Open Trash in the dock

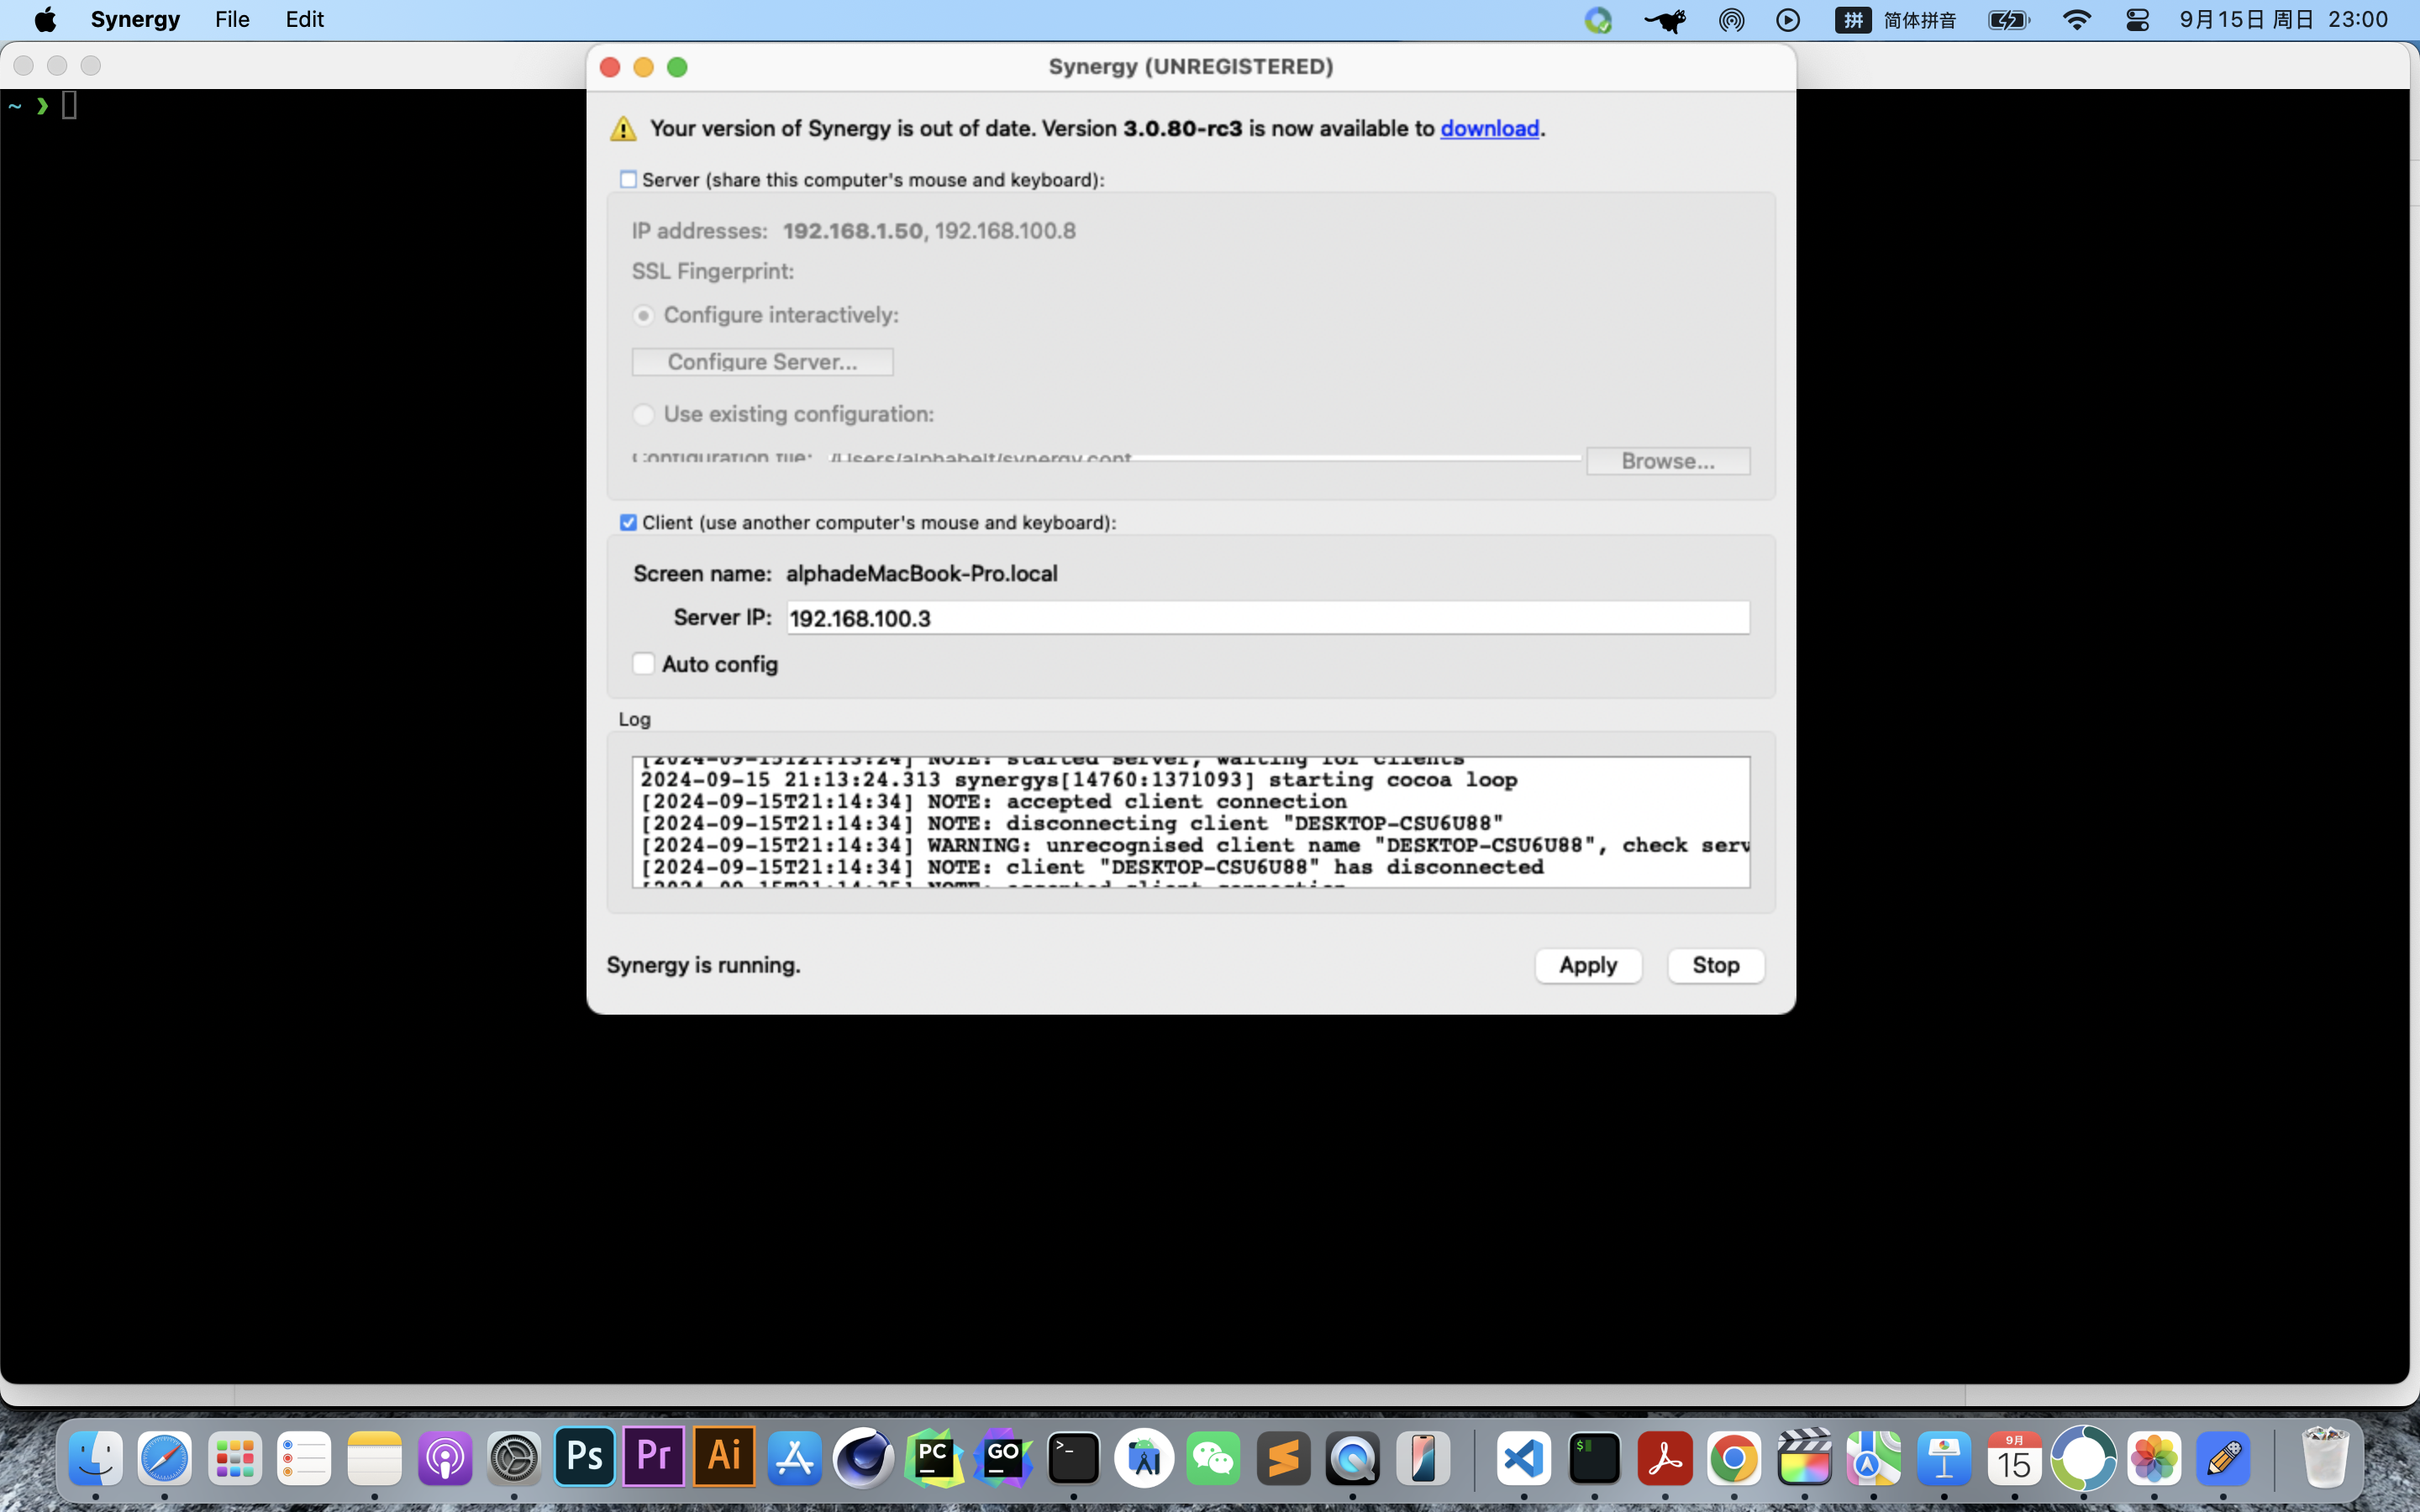[x=2324, y=1458]
